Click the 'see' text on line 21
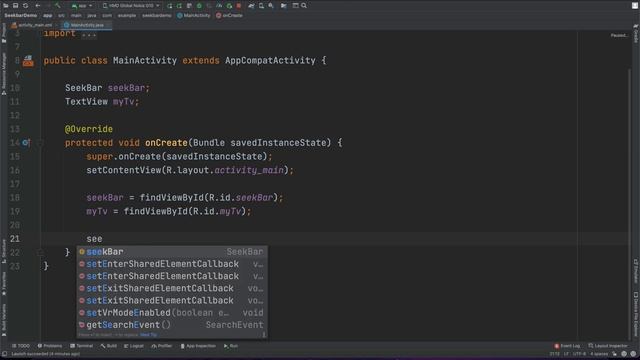Viewport: 640px width, 360px height. (94, 239)
